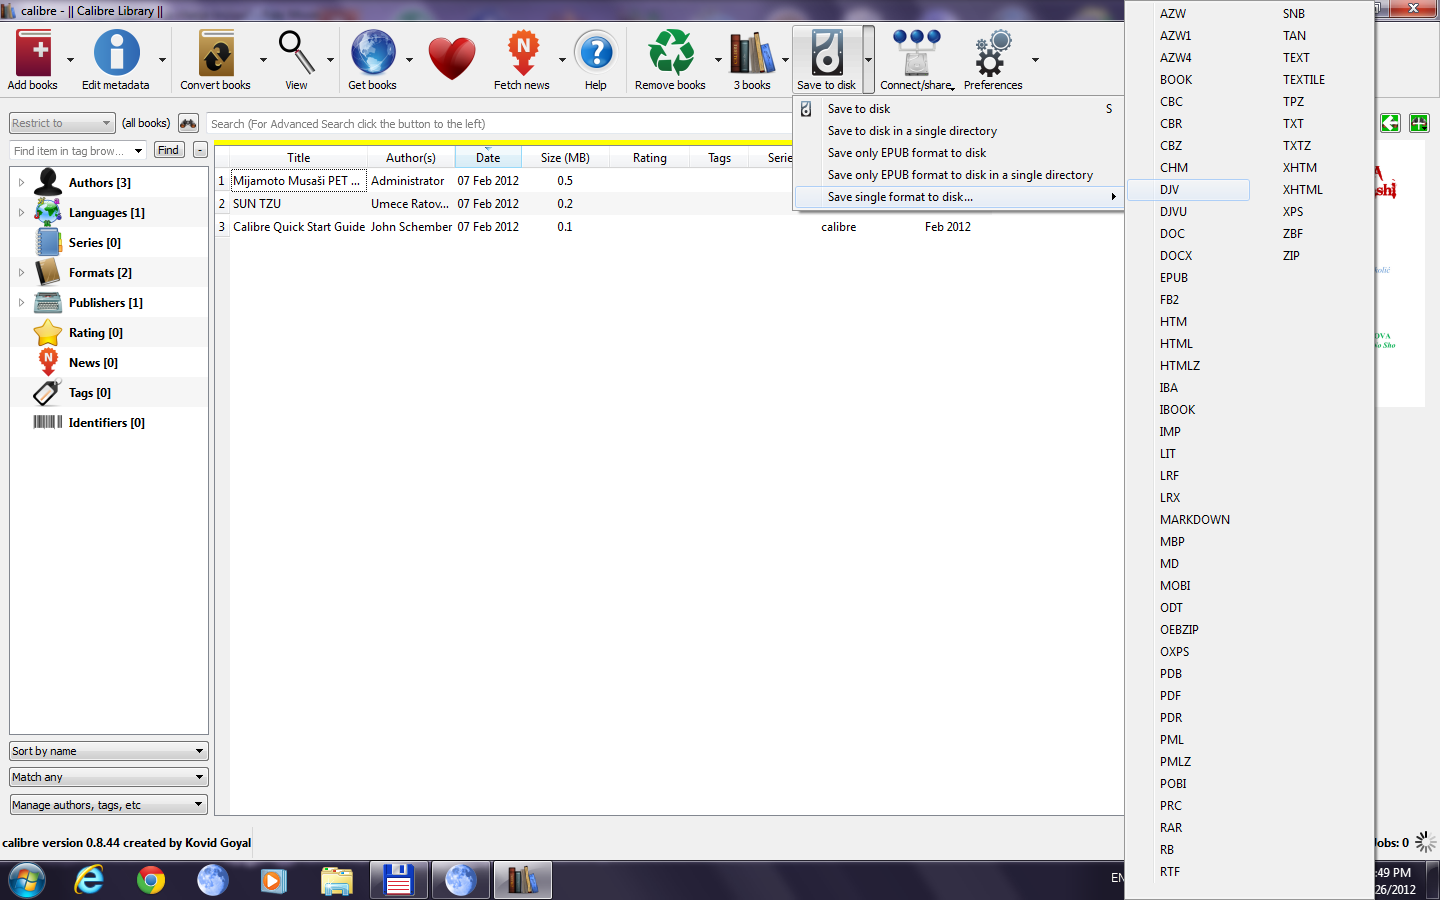Select DJV format in submenu
1440x900 pixels.
coord(1189,190)
